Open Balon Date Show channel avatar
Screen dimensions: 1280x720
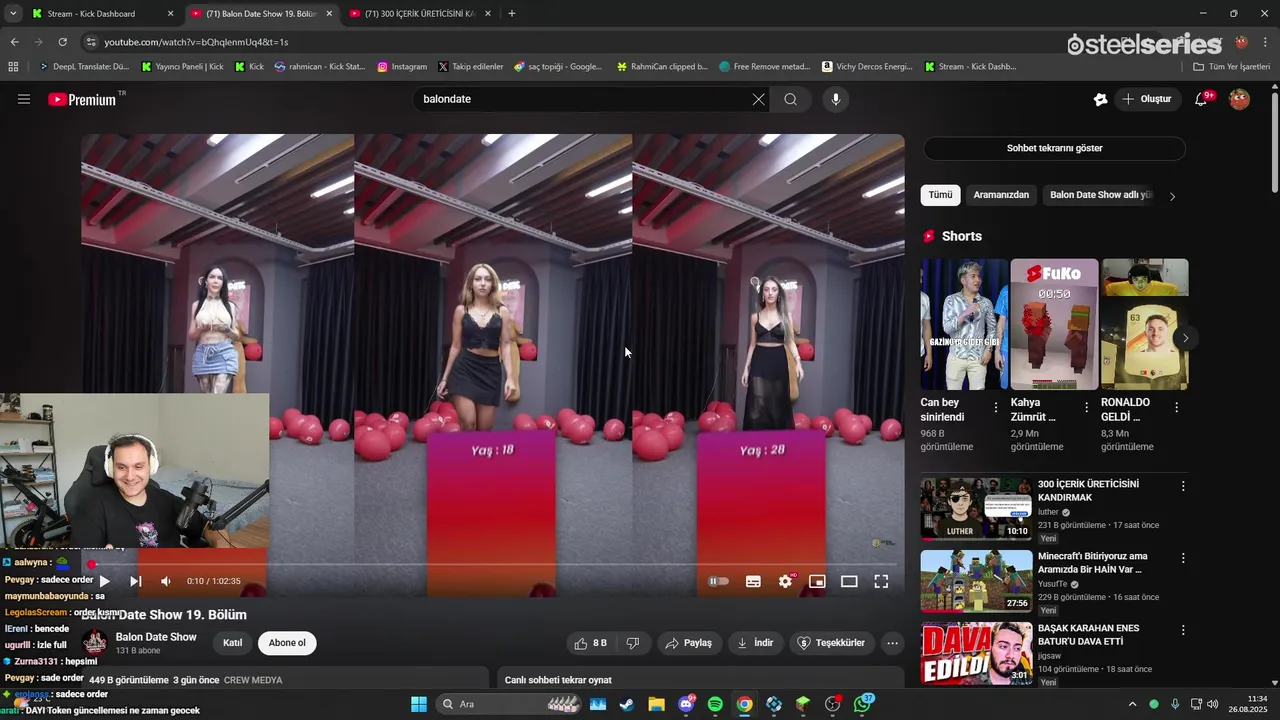tap(95, 643)
